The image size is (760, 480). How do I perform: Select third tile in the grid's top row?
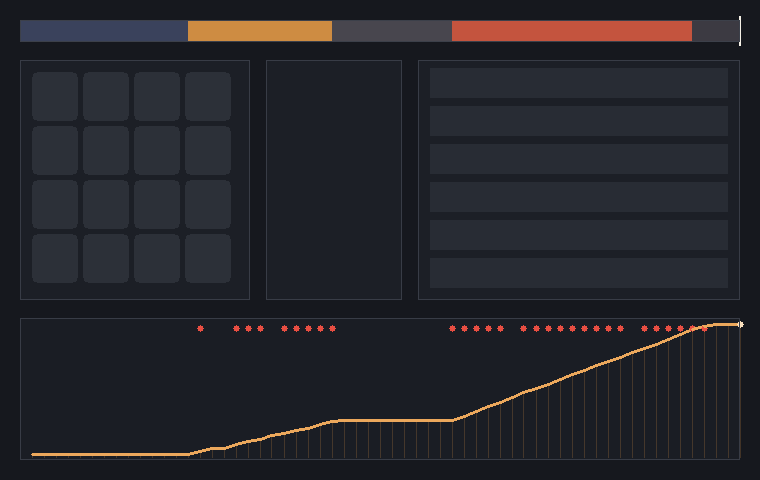(x=157, y=96)
